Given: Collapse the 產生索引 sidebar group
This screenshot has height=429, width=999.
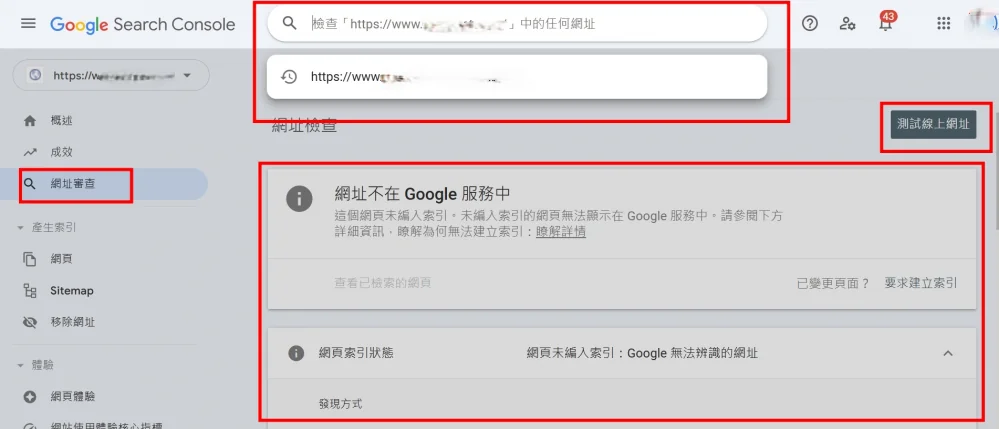Looking at the screenshot, I should (21, 228).
